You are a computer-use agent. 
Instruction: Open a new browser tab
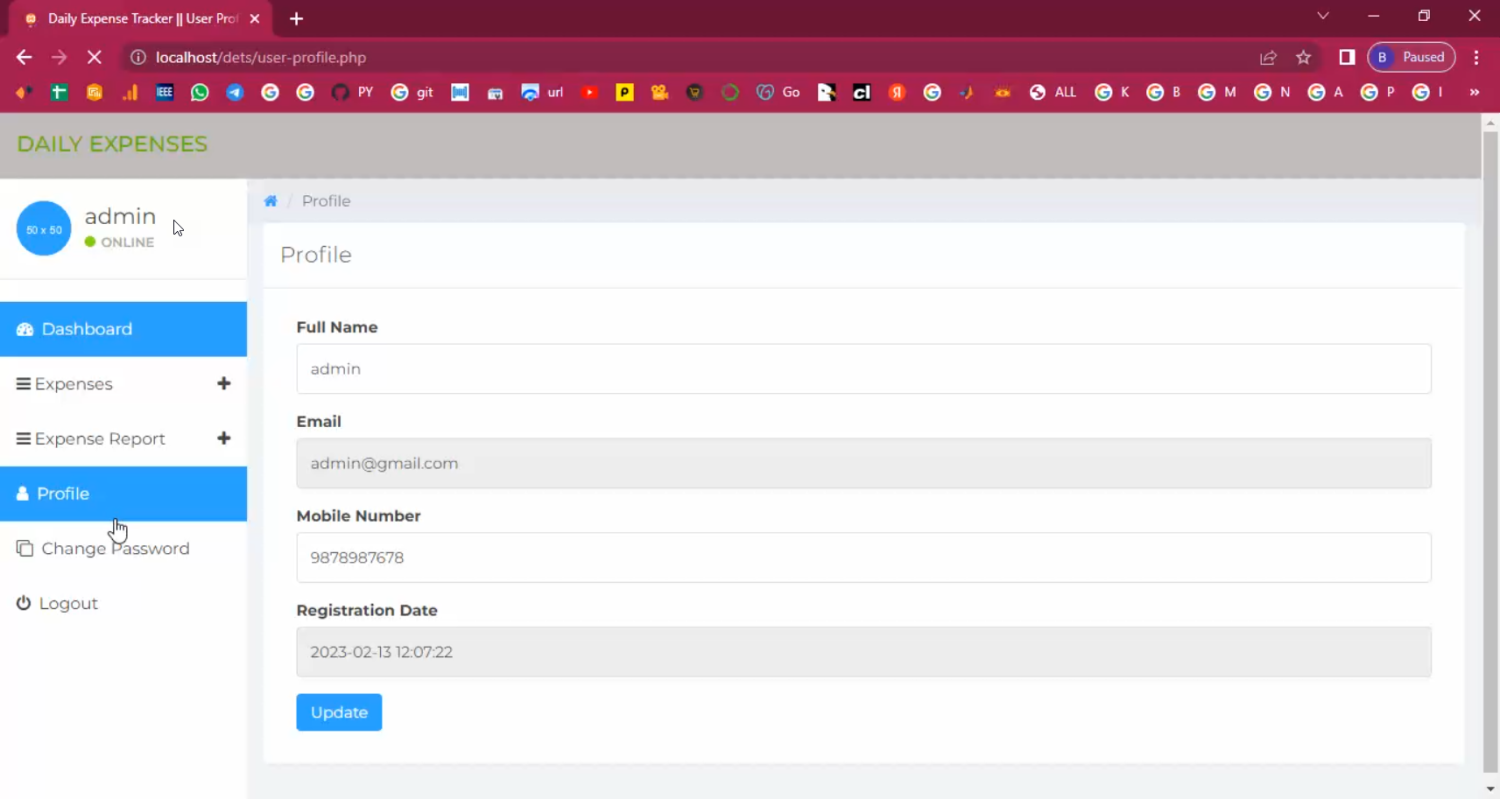tap(296, 19)
